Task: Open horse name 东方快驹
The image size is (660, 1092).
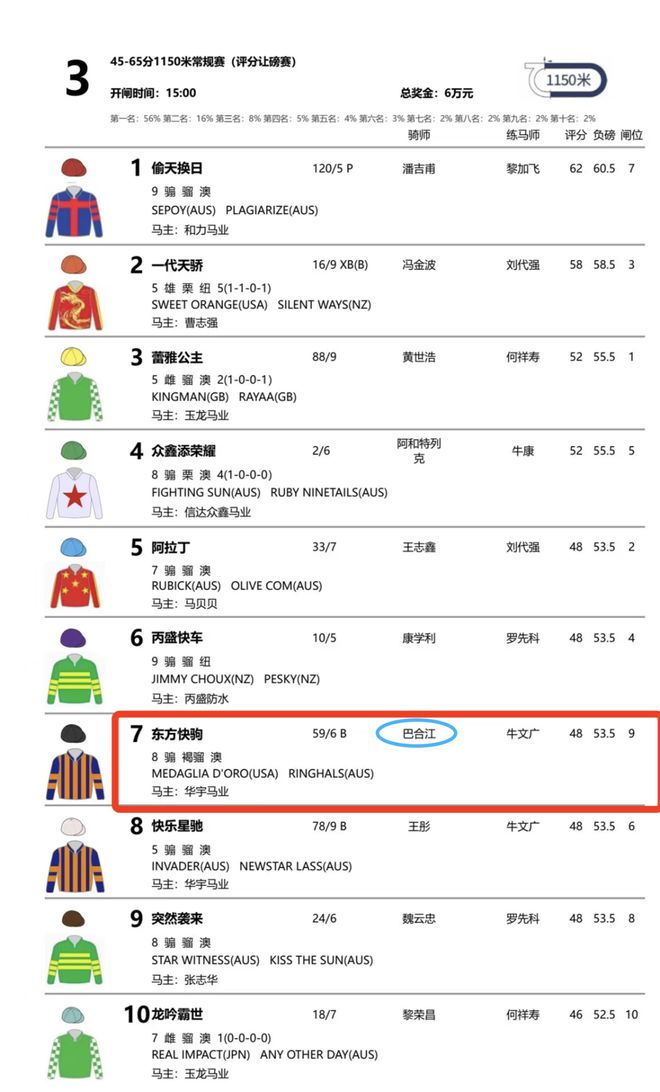Action: tap(177, 734)
